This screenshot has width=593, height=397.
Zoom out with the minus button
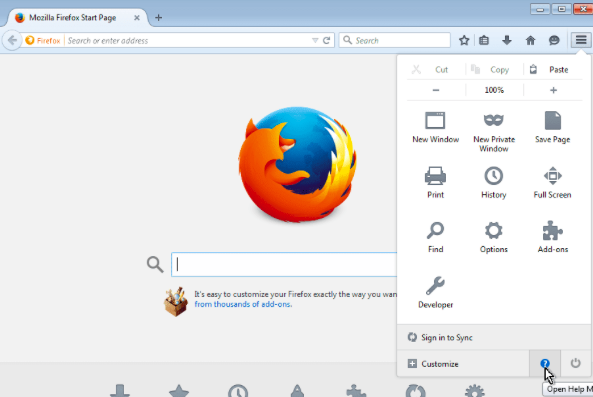click(436, 90)
